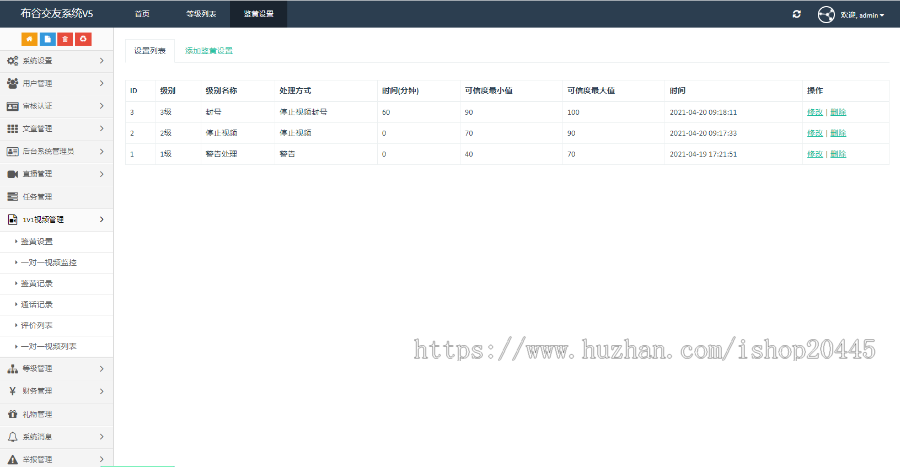Open 鉴黄设置 in the sidebar submenu
This screenshot has height=467, width=900.
pyautogui.click(x=37, y=242)
